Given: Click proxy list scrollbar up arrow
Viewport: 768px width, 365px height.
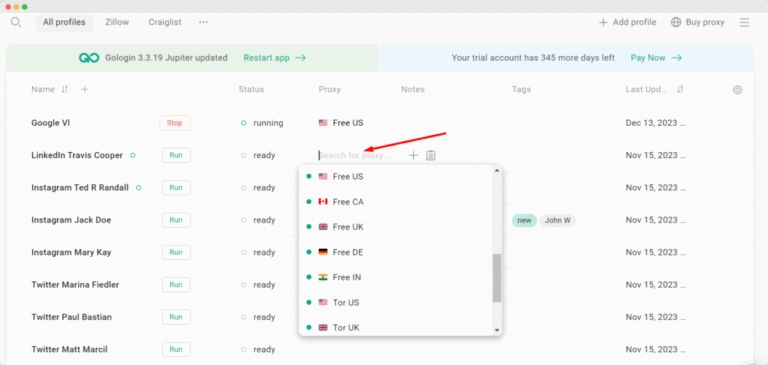Looking at the screenshot, I should tap(497, 170).
